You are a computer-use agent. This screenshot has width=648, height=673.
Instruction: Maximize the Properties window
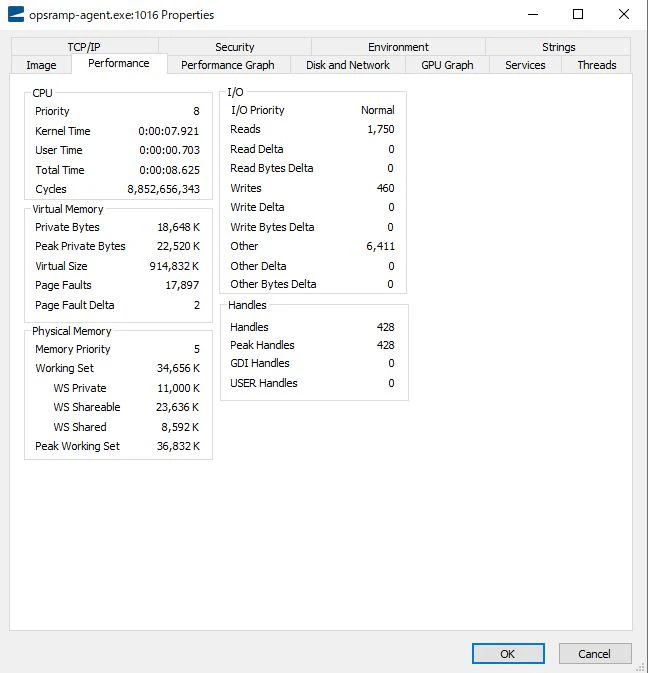[578, 14]
